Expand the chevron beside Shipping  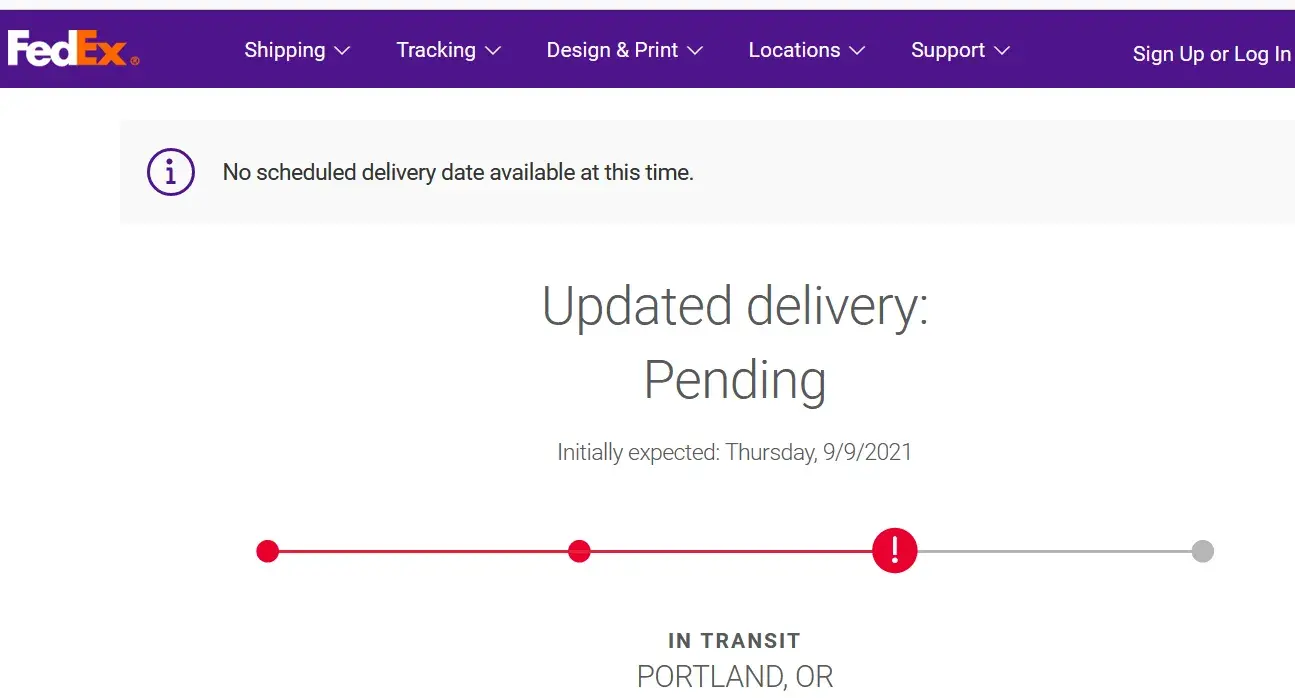tap(342, 50)
